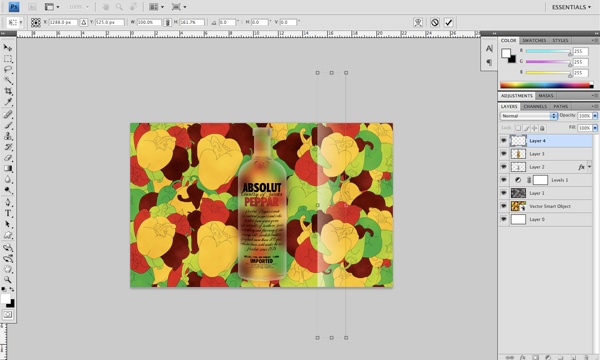Open the Fill slider dropdown arrow
Image resolution: width=600 pixels, height=360 pixels.
coord(595,128)
